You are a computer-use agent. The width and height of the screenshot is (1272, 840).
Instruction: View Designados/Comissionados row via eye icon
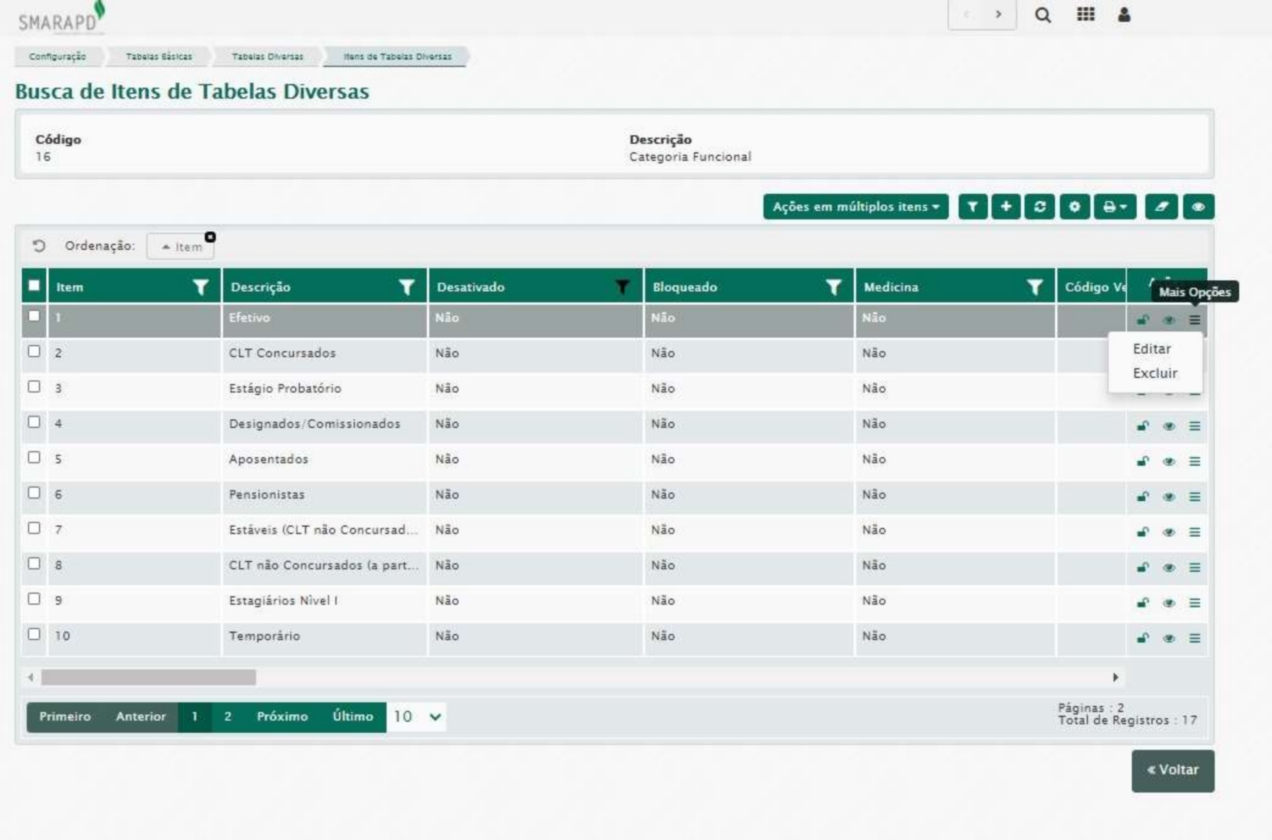(x=1168, y=426)
